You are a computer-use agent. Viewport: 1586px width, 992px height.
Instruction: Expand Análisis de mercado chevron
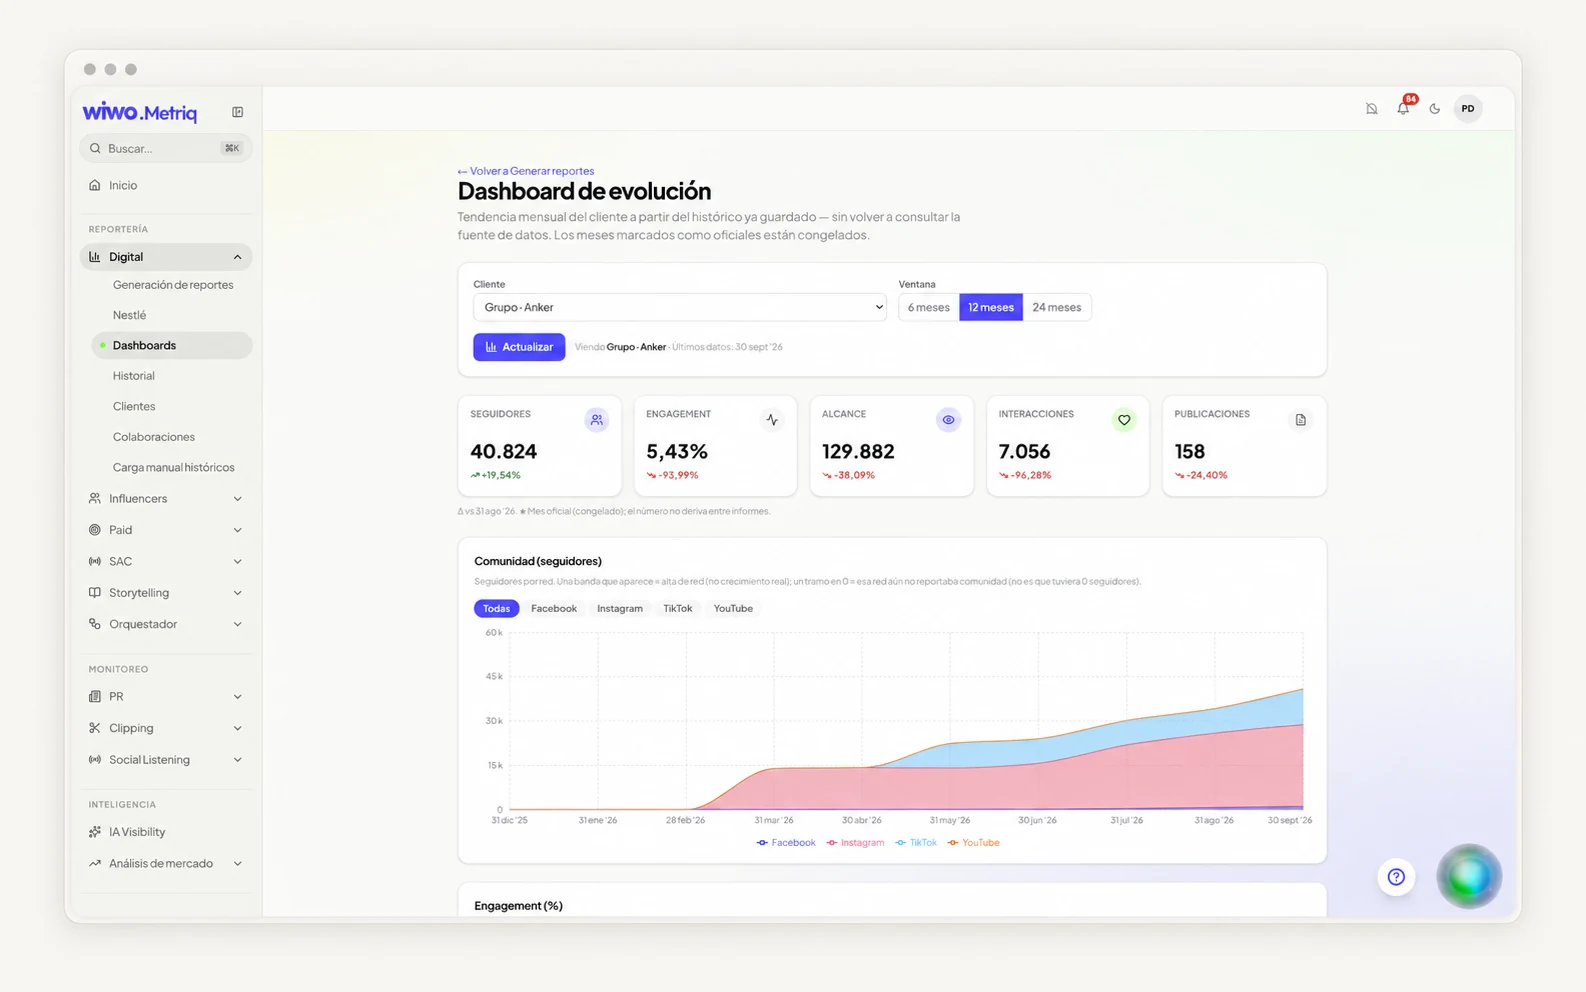[237, 863]
